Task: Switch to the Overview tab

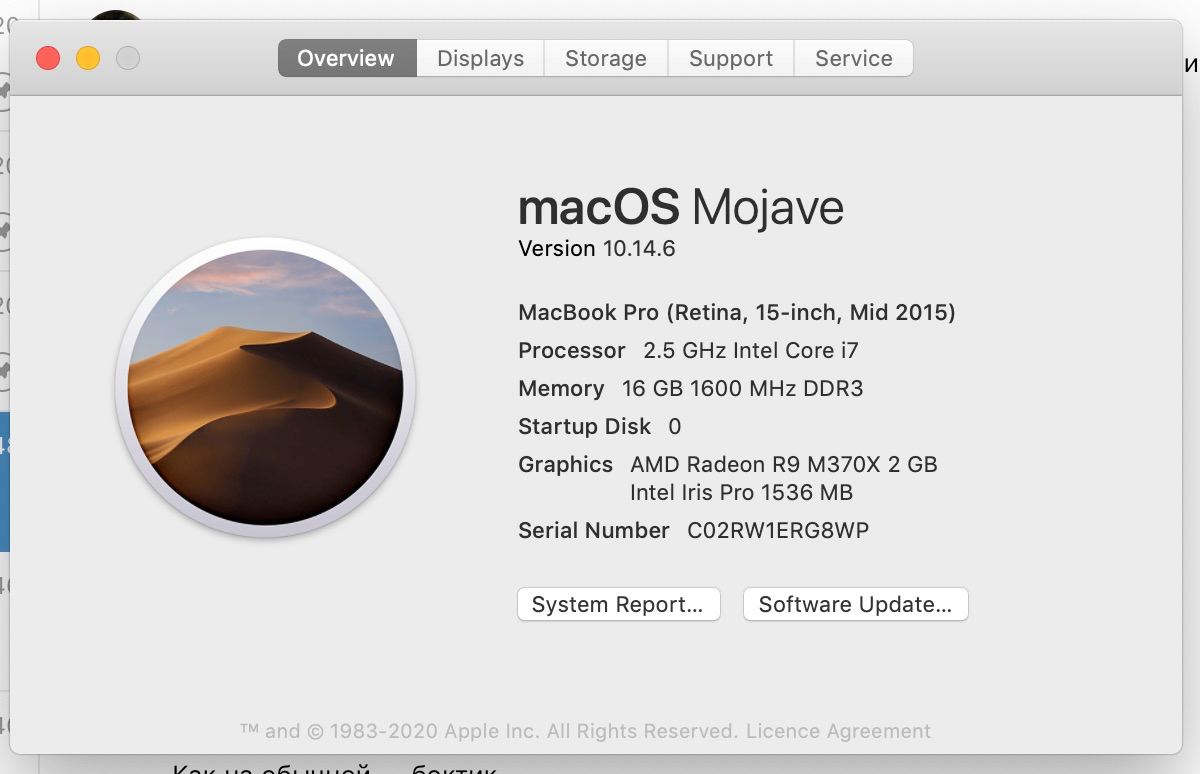Action: point(346,58)
